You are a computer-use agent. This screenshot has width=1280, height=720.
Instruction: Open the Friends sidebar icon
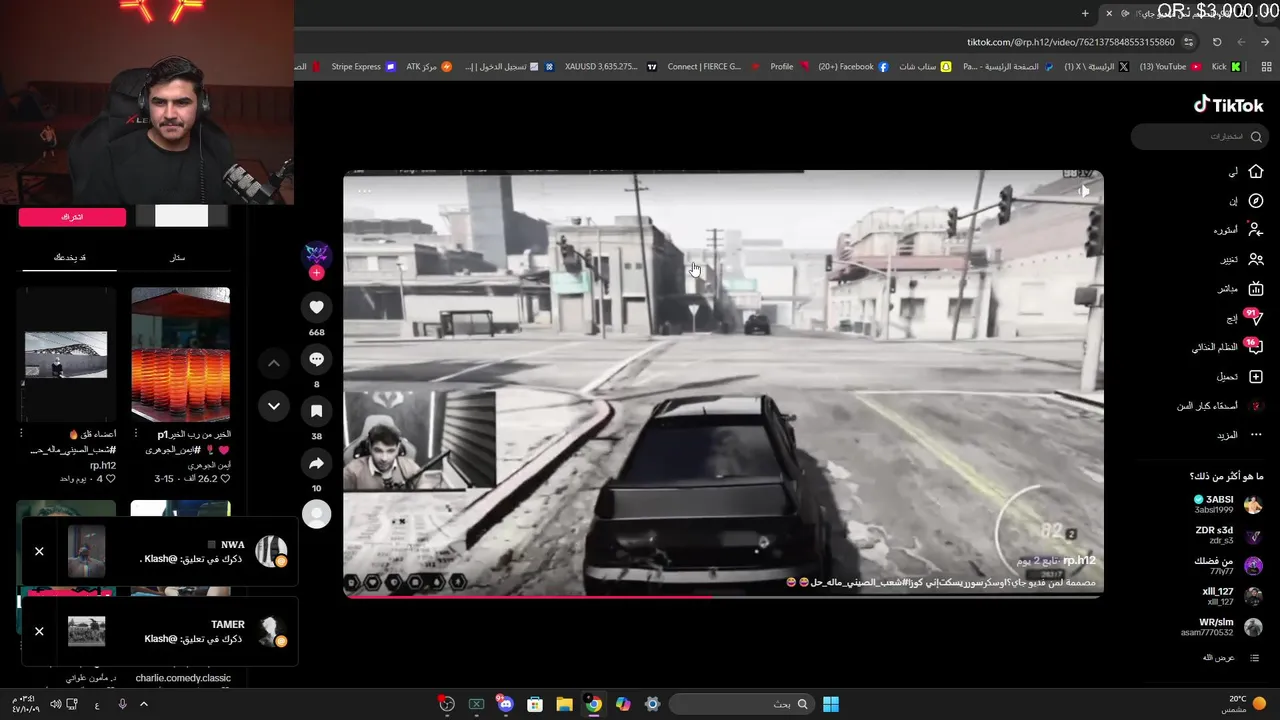[1256, 259]
